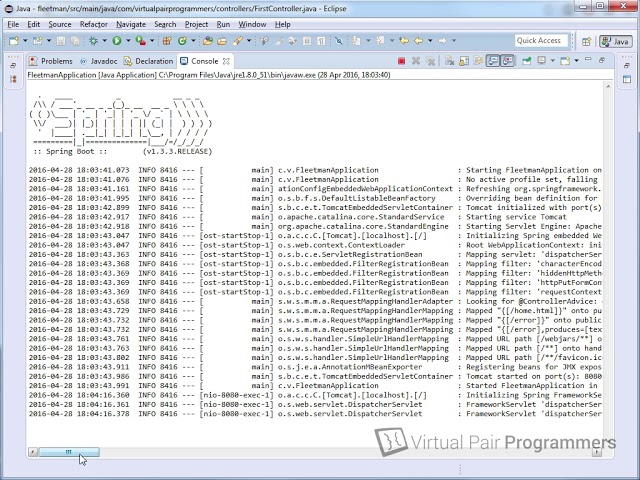Screen dimensions: 640x480
Task: Go back with the yellow Back arrow
Action: pyautogui.click(x=418, y=40)
